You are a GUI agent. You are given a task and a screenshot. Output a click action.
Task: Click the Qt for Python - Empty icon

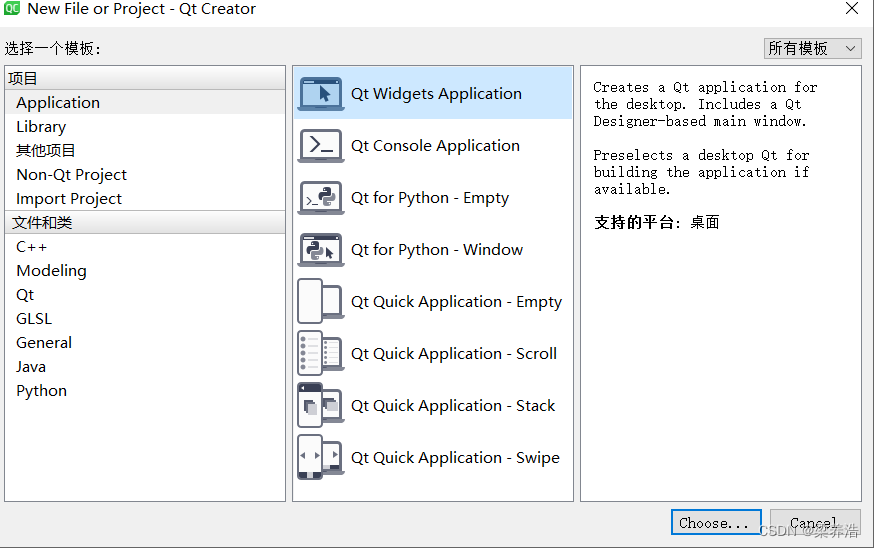tap(321, 198)
